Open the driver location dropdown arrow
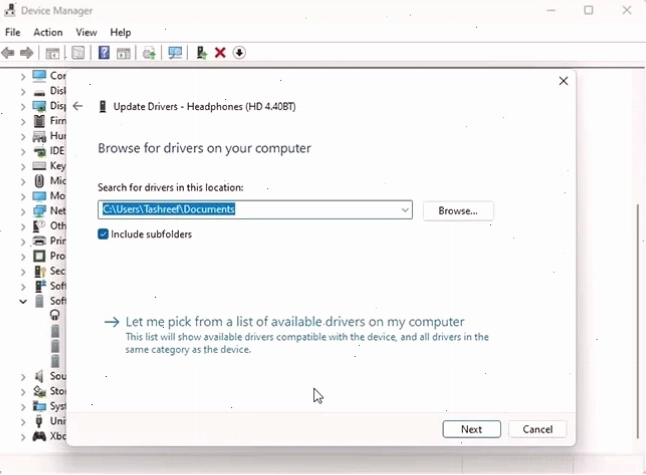646x475 pixels. pos(405,210)
